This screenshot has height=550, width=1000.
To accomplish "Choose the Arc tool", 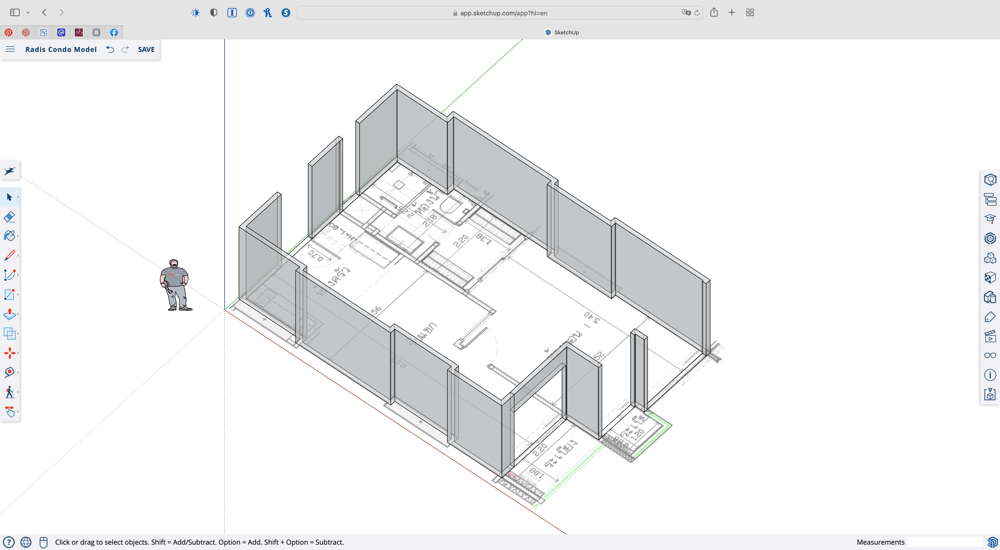I will coord(9,275).
